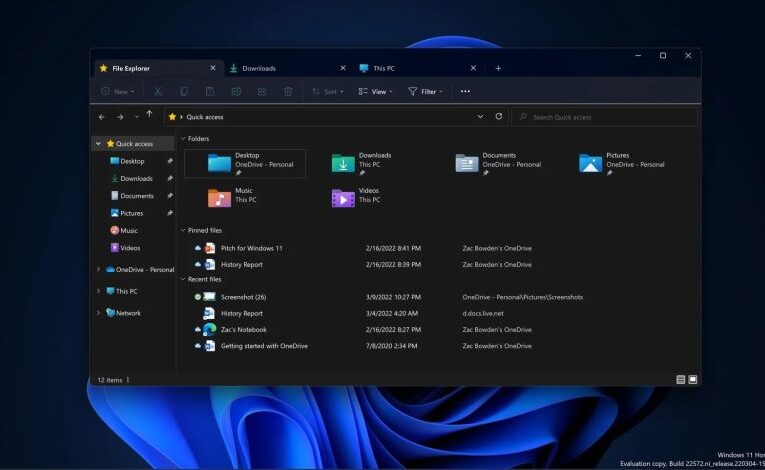Close the This PC tab

473,68
